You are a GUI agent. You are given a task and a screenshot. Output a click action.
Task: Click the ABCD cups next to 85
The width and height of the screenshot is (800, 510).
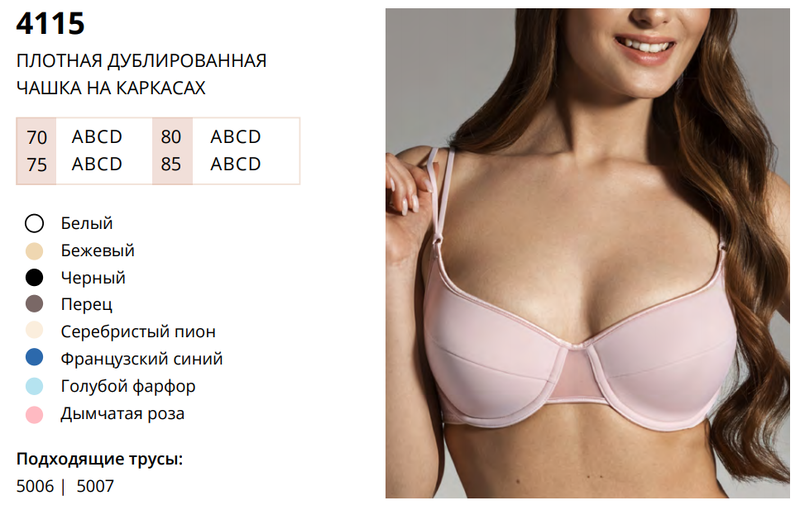[x=236, y=164]
